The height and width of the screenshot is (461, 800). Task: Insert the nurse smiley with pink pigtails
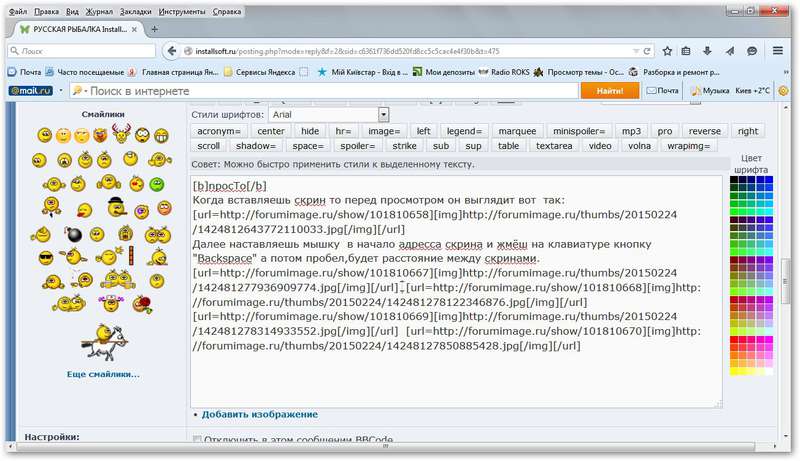[111, 303]
